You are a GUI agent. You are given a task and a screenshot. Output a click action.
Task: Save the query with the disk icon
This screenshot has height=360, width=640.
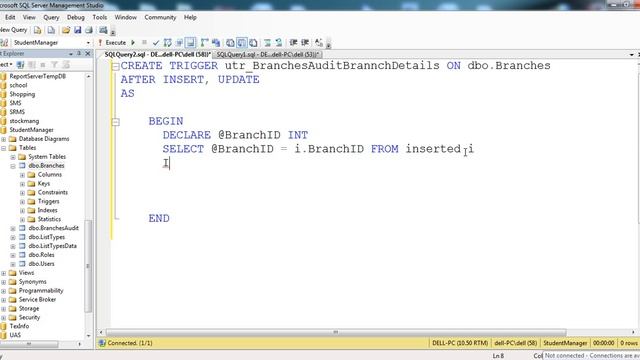coord(78,30)
